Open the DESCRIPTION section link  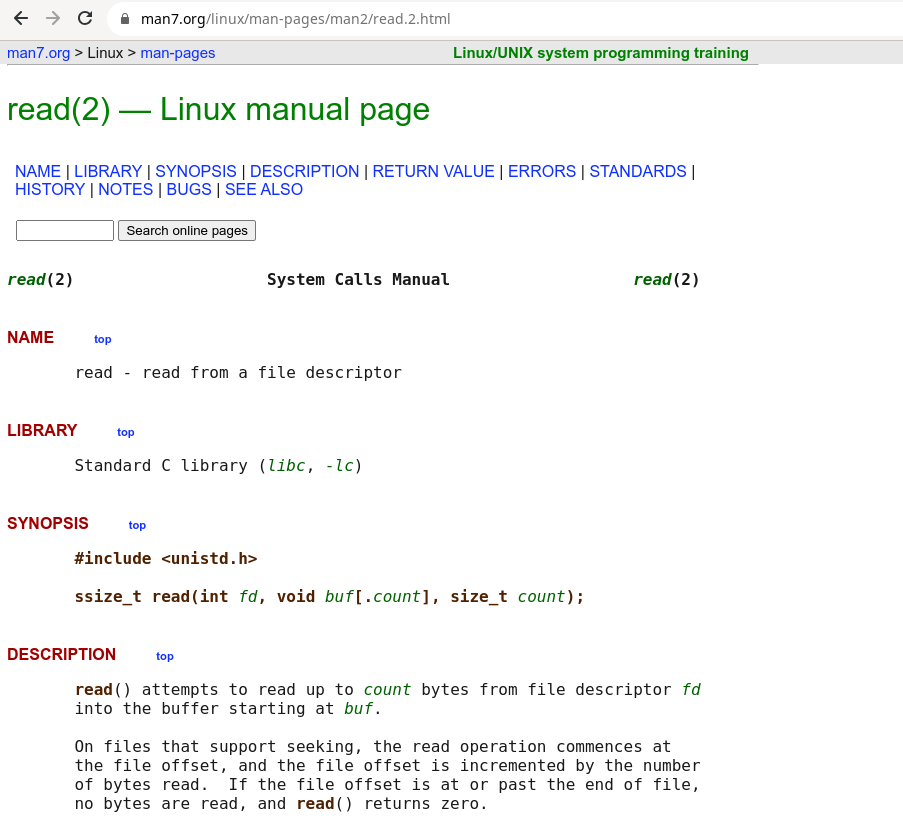[304, 171]
